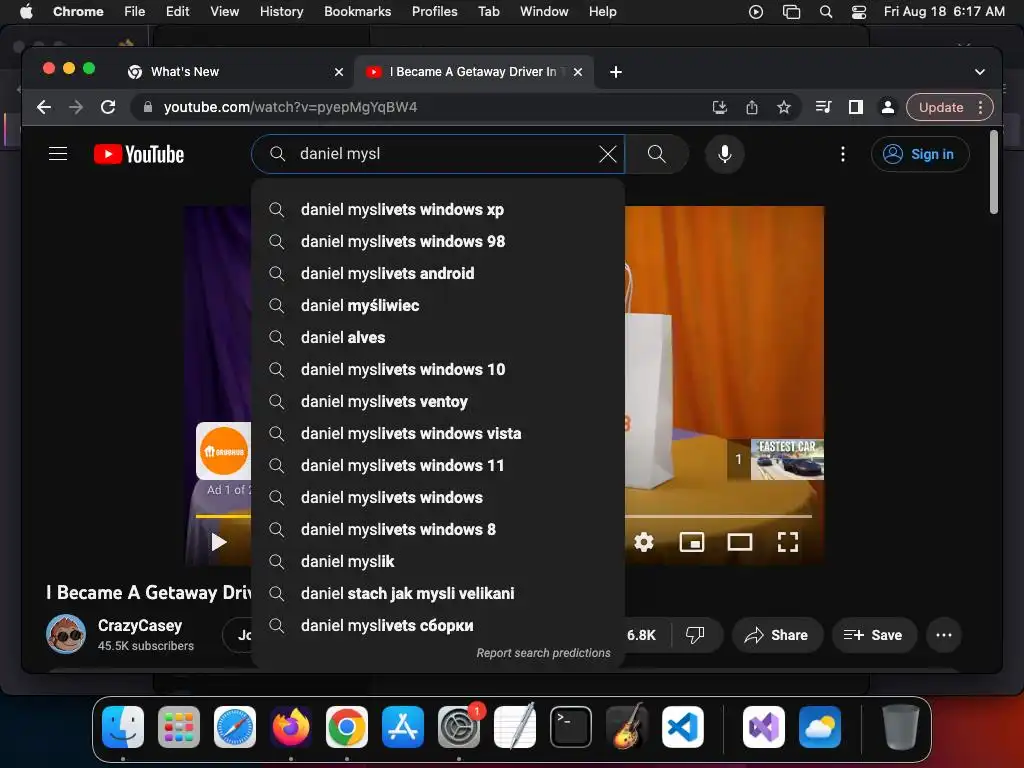Expand tab search dropdown chevron
This screenshot has height=768, width=1024.
pos(980,72)
